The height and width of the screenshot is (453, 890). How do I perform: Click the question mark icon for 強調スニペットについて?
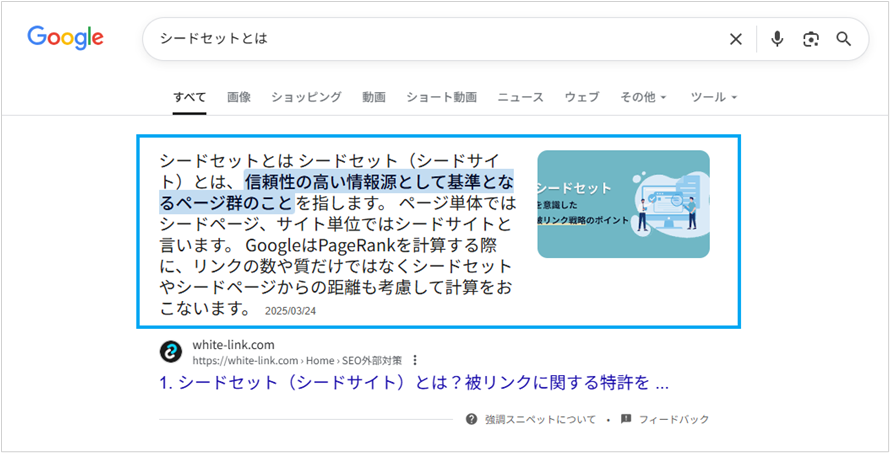pyautogui.click(x=471, y=420)
